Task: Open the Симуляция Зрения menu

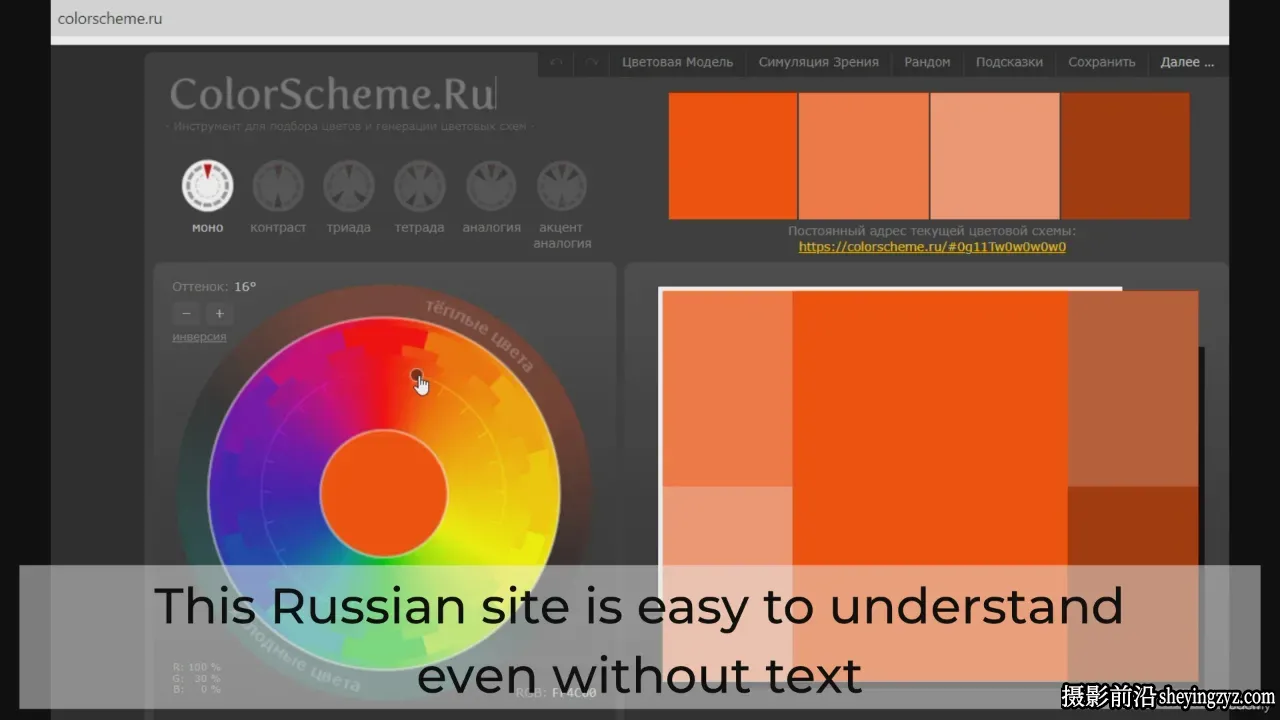Action: pyautogui.click(x=818, y=62)
